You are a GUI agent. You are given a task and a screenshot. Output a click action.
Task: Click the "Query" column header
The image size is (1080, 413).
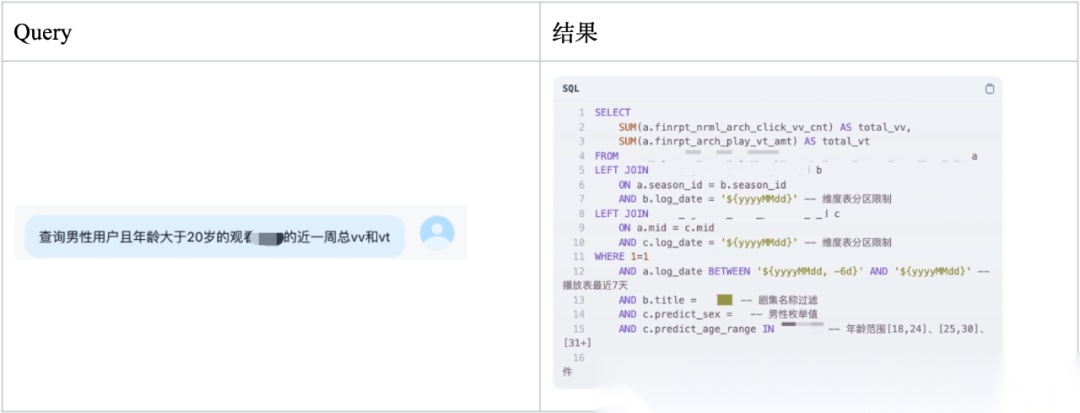point(43,32)
